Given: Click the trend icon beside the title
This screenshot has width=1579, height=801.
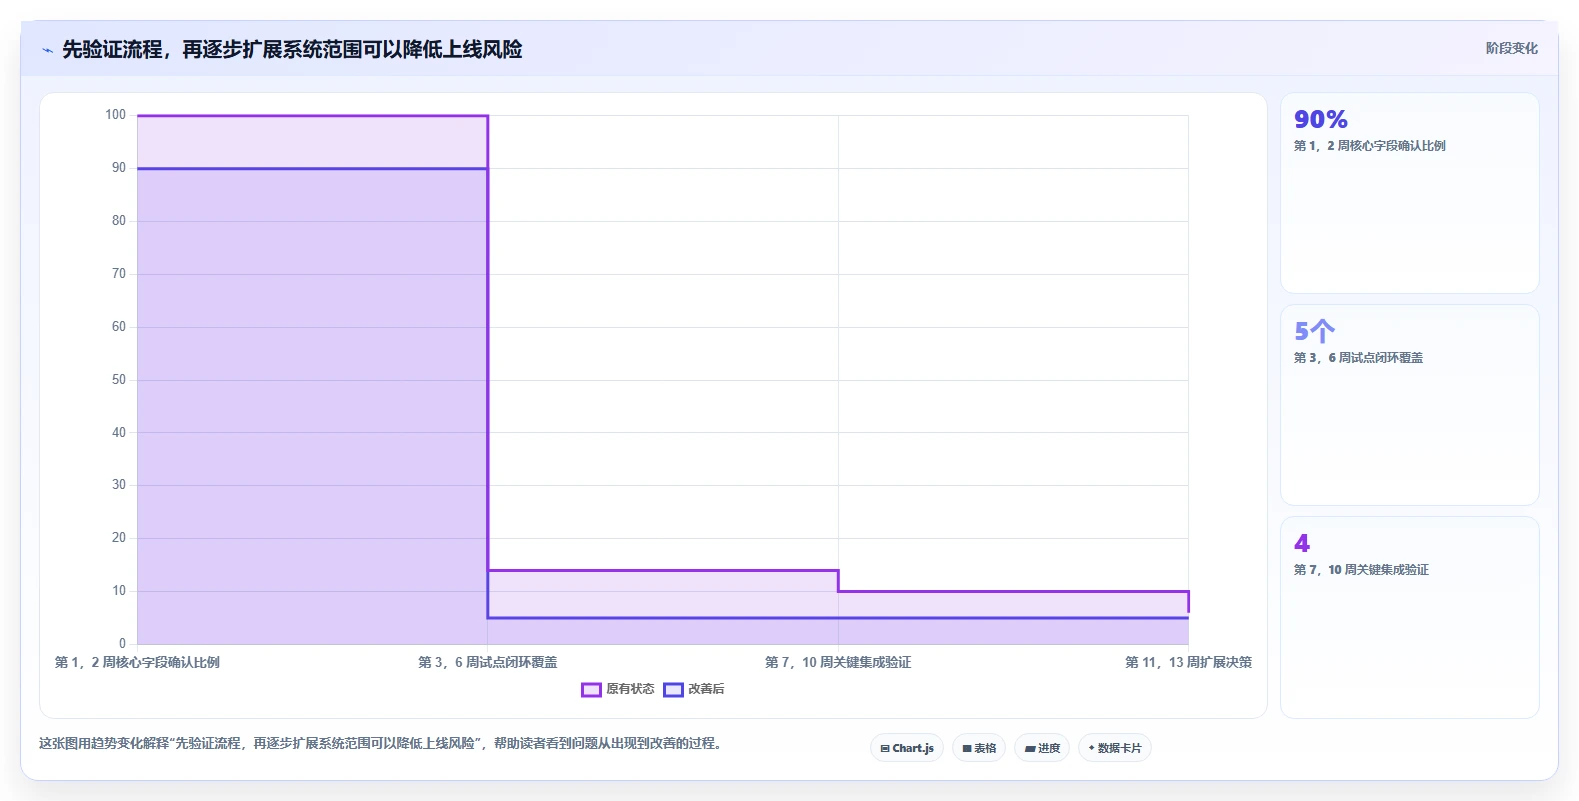Looking at the screenshot, I should coord(47,50).
